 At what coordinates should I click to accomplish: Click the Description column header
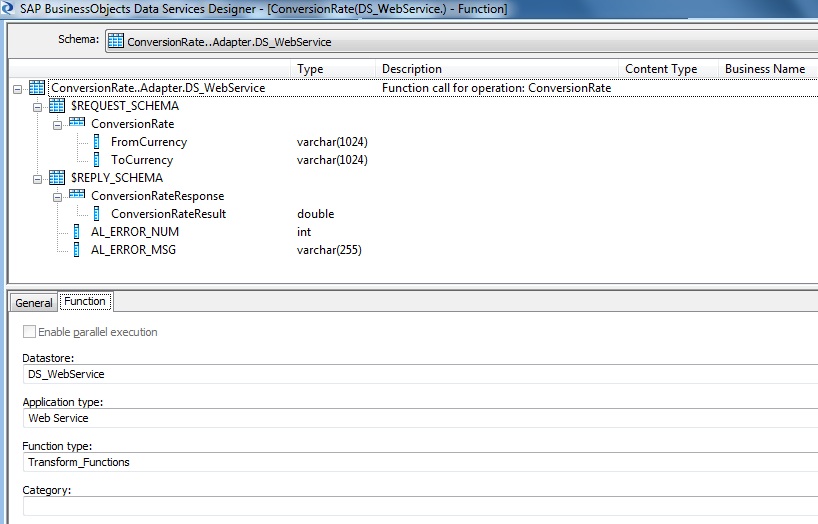click(x=497, y=69)
